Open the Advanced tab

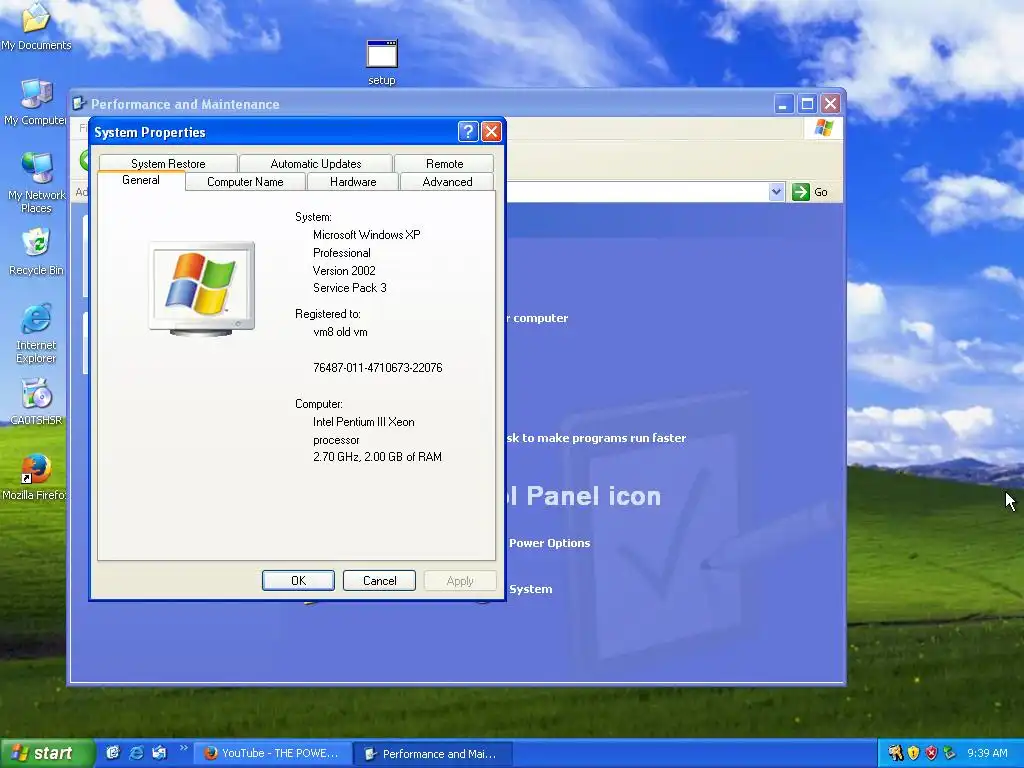click(x=447, y=182)
